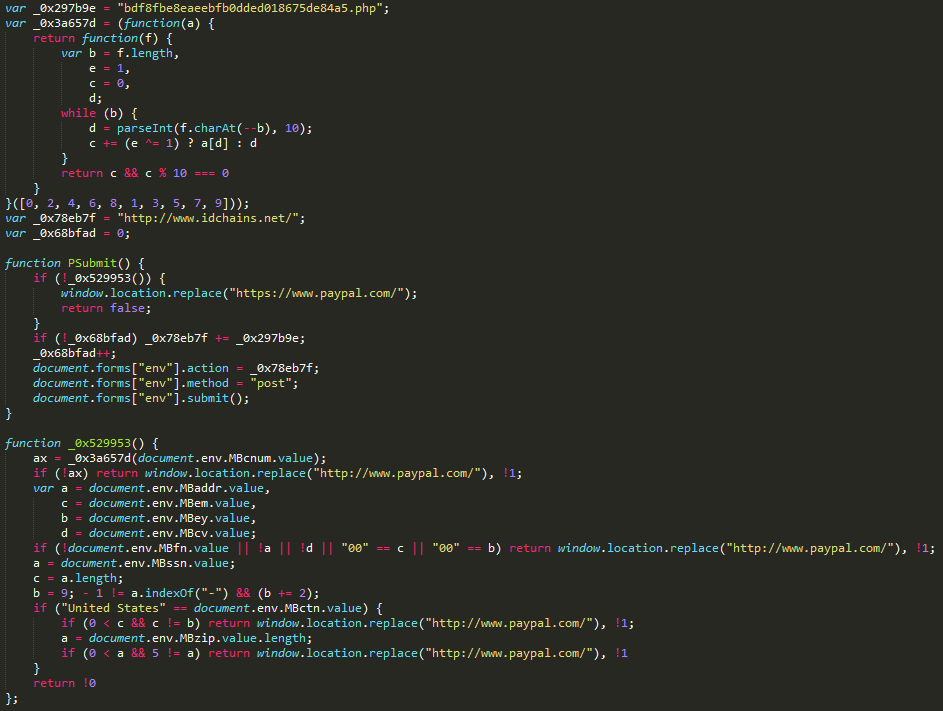
Task: Click "MBctn" field reference
Action: (x=303, y=609)
